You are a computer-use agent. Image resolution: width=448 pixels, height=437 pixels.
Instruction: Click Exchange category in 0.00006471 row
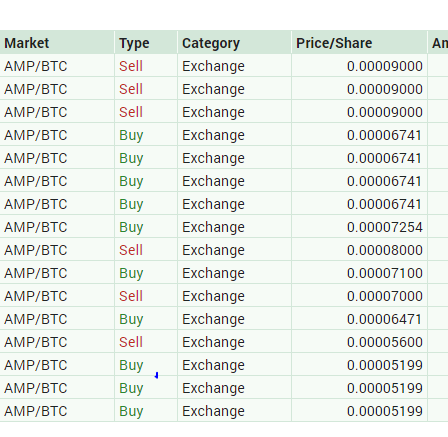click(x=213, y=319)
